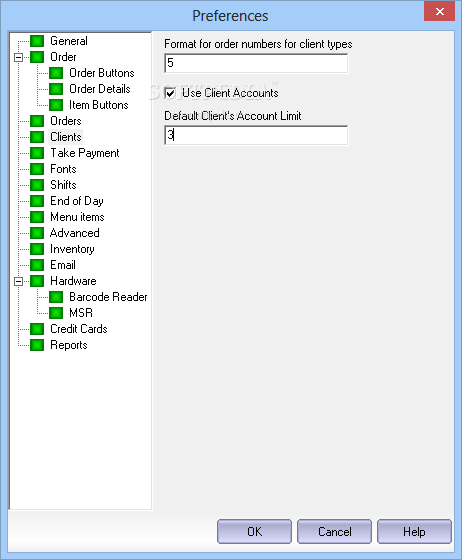Click the green icon beside Shifts
The width and height of the screenshot is (462, 560).
pos(37,185)
